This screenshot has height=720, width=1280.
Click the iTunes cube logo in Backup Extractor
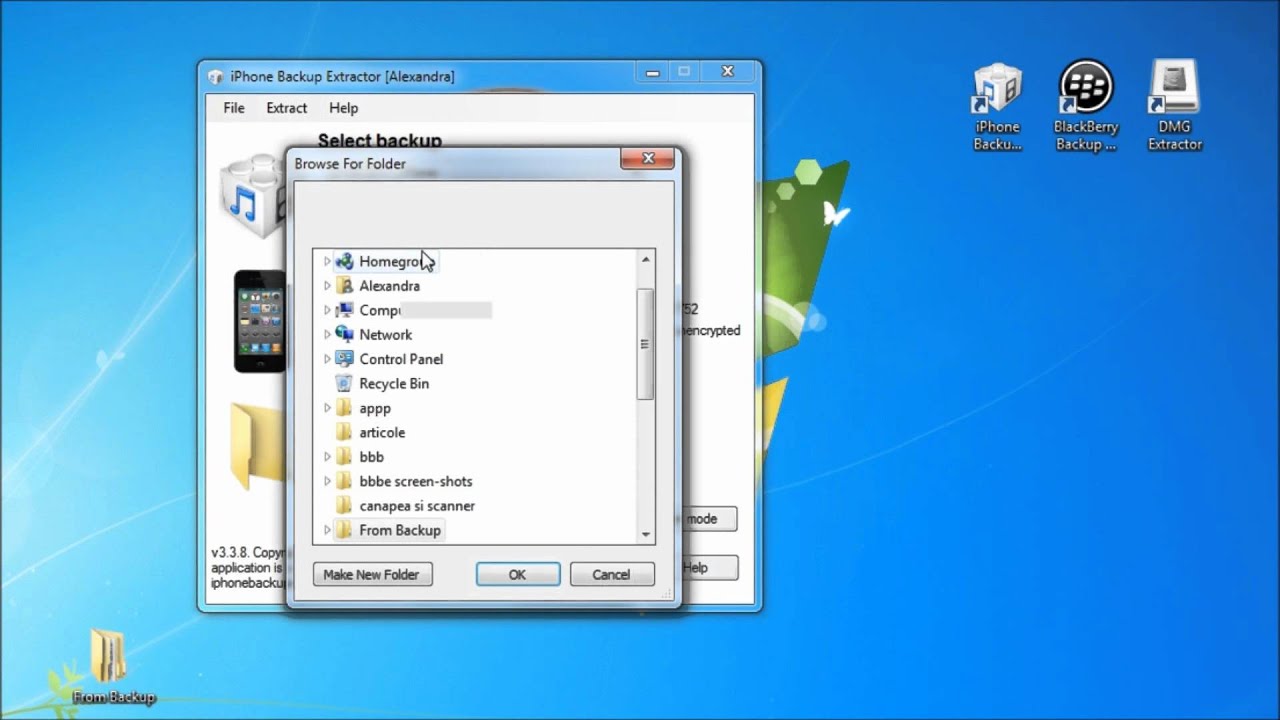252,195
